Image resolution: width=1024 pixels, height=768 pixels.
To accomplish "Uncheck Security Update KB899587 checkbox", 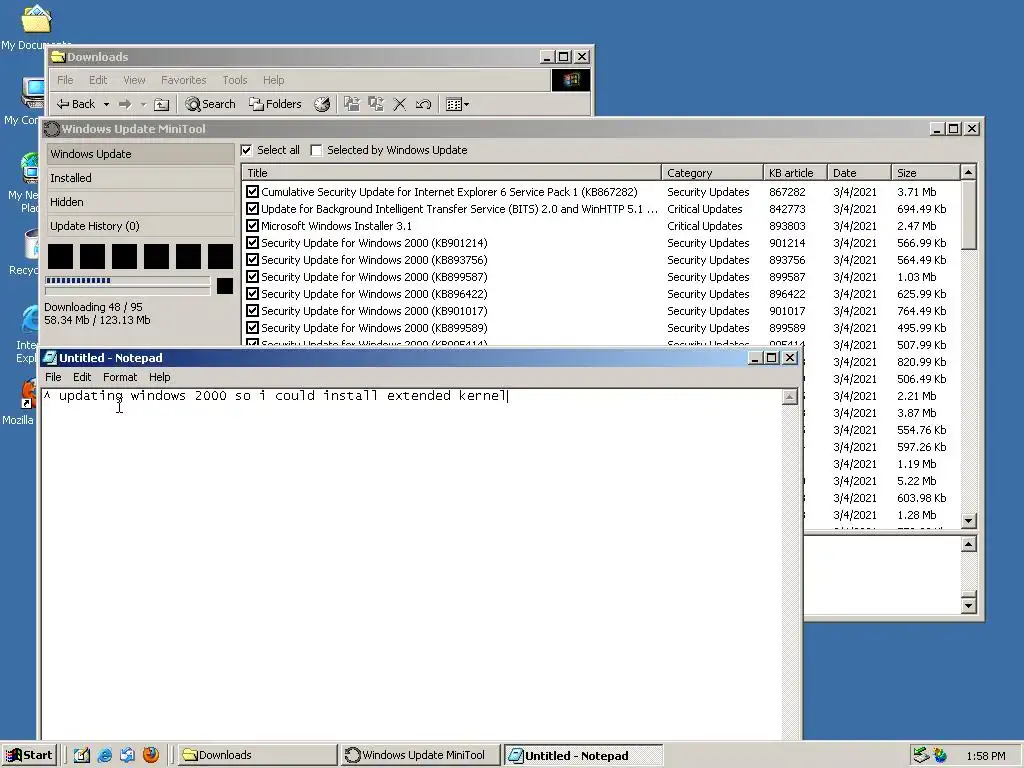I will pyautogui.click(x=252, y=277).
